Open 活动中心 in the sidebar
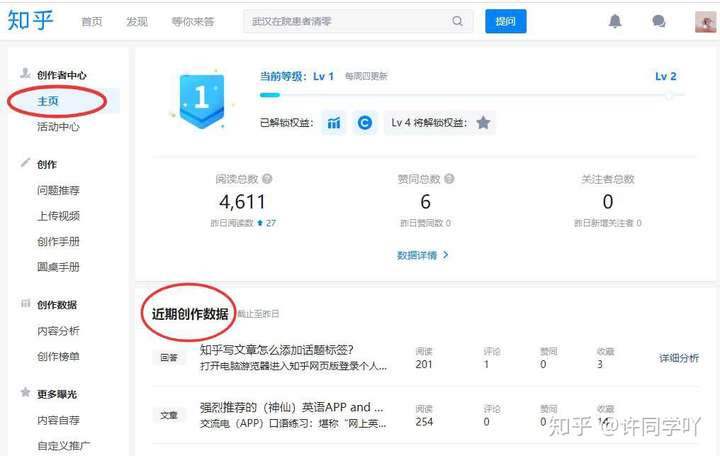 (58, 127)
